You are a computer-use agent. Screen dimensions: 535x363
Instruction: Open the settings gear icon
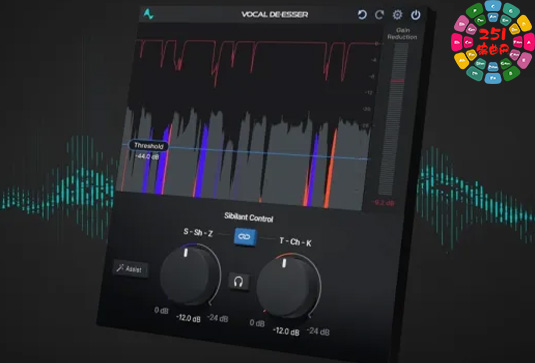pyautogui.click(x=397, y=15)
